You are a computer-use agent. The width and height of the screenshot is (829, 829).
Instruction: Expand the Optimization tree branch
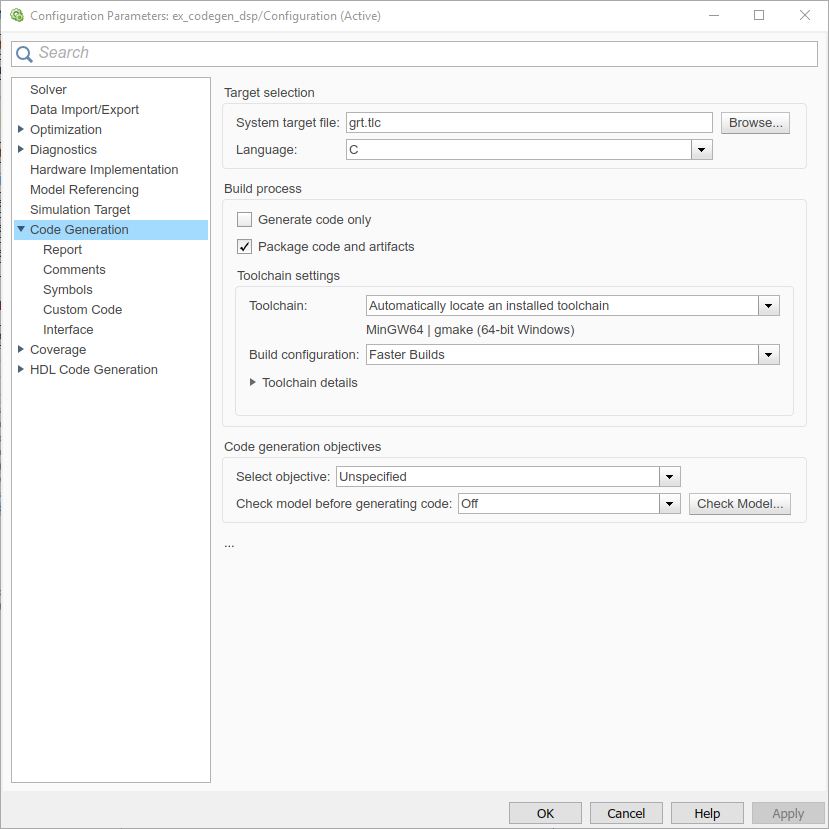click(x=20, y=129)
